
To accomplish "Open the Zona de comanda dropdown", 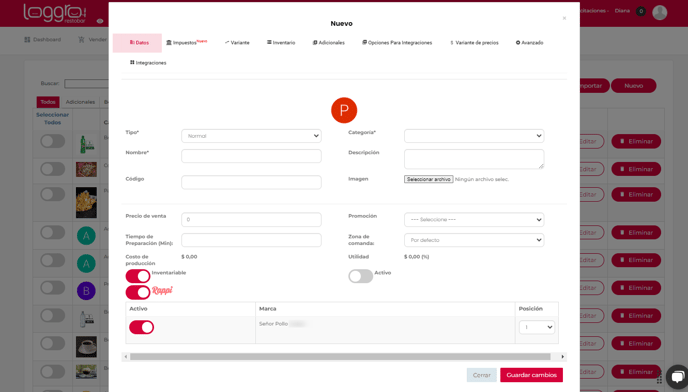I will point(474,240).
